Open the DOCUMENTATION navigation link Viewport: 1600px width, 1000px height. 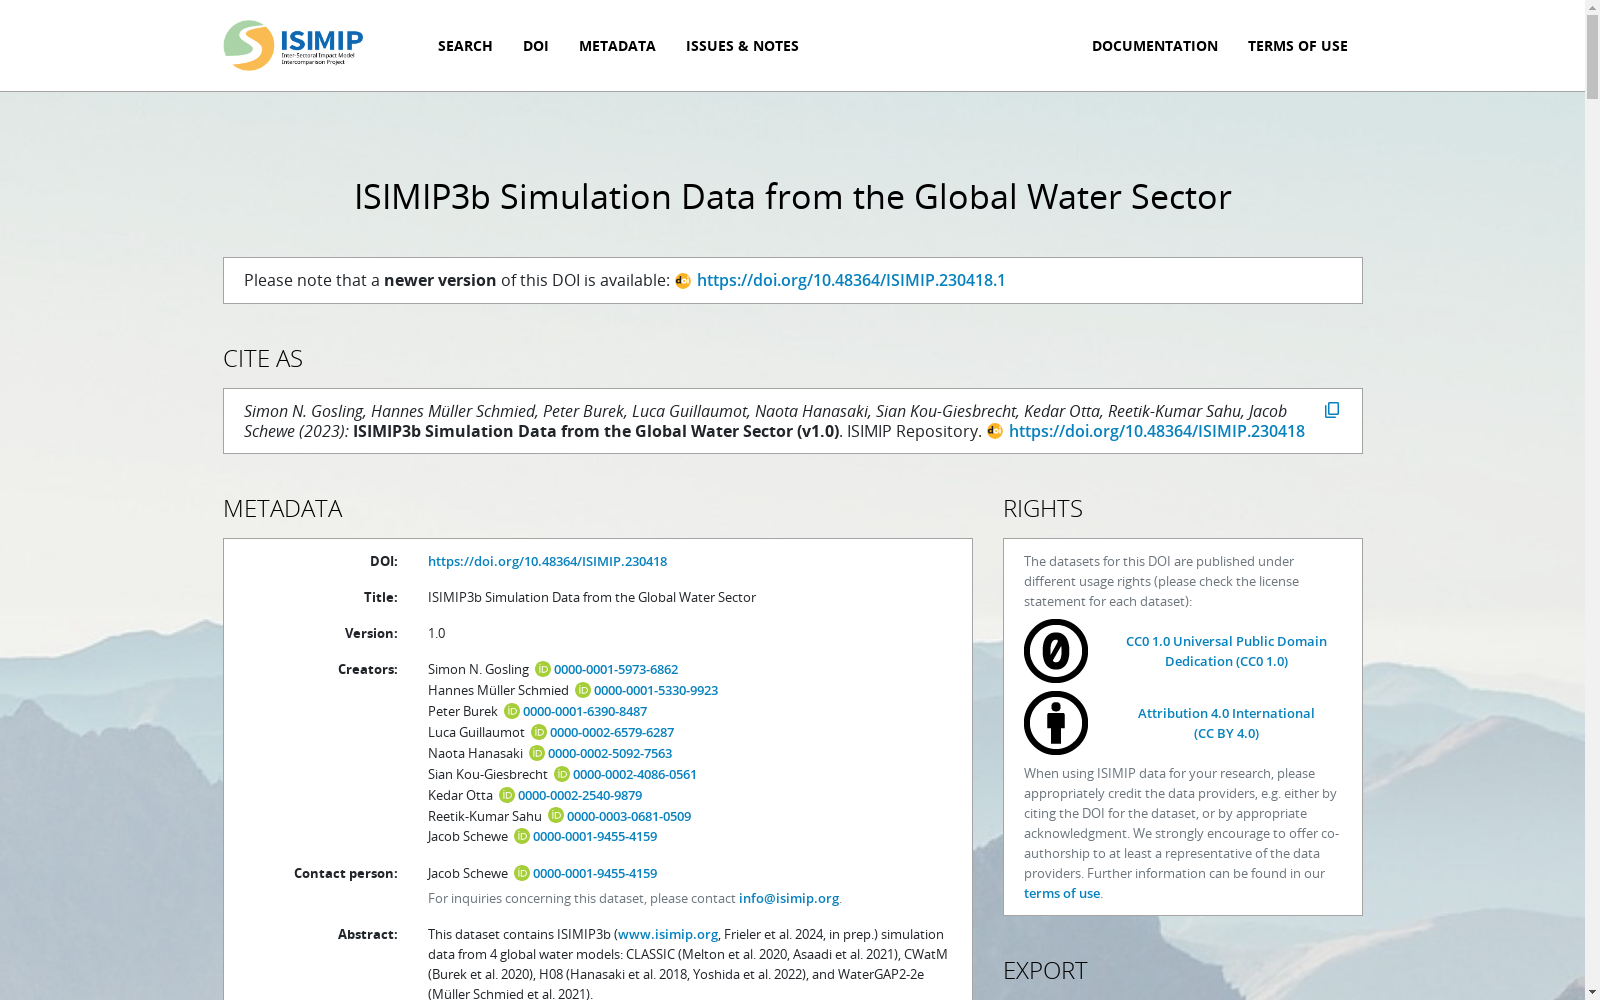click(x=1155, y=46)
